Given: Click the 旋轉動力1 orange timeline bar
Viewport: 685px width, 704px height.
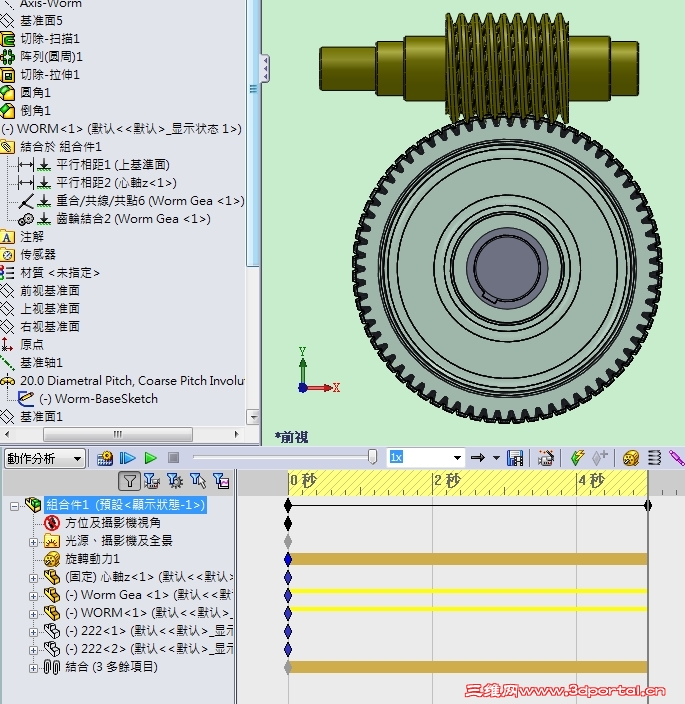Looking at the screenshot, I should (x=468, y=559).
